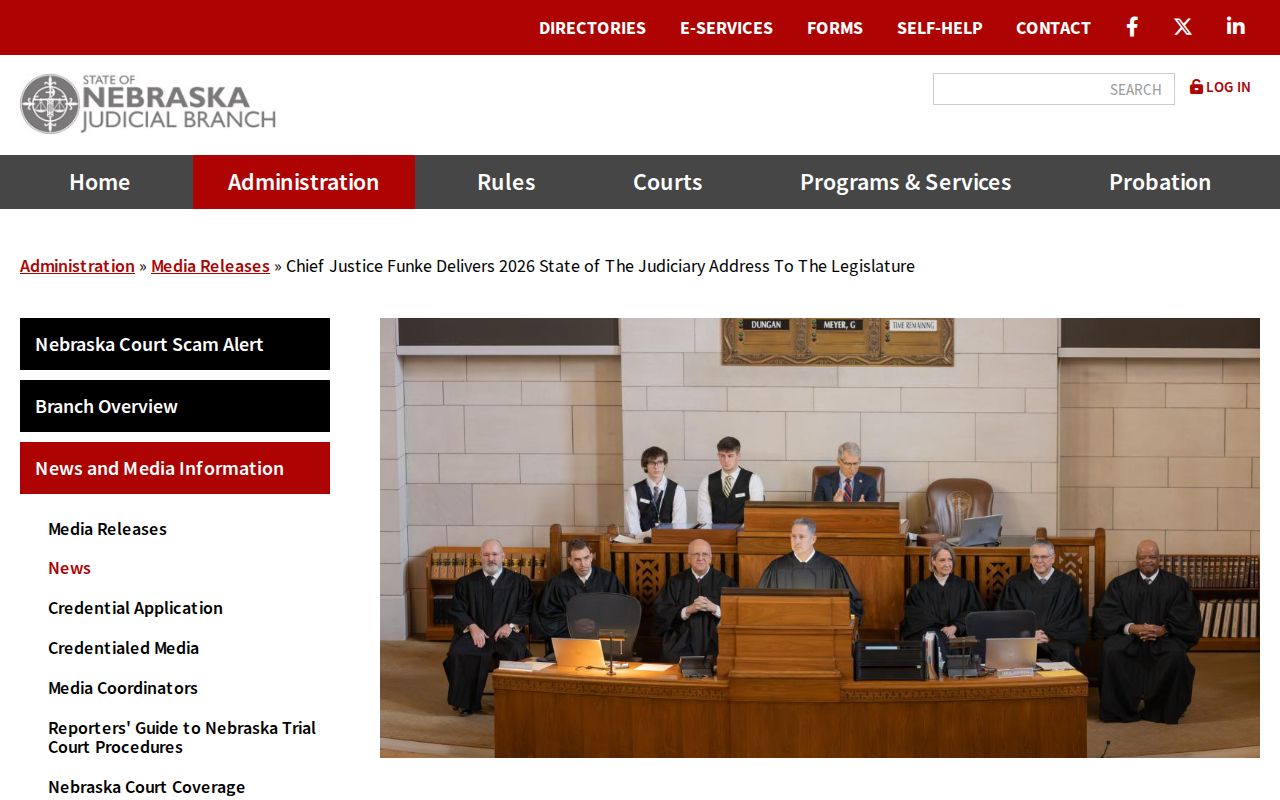Open Media Releases in the sidebar
Screen dimensions: 1280x800
coord(107,529)
